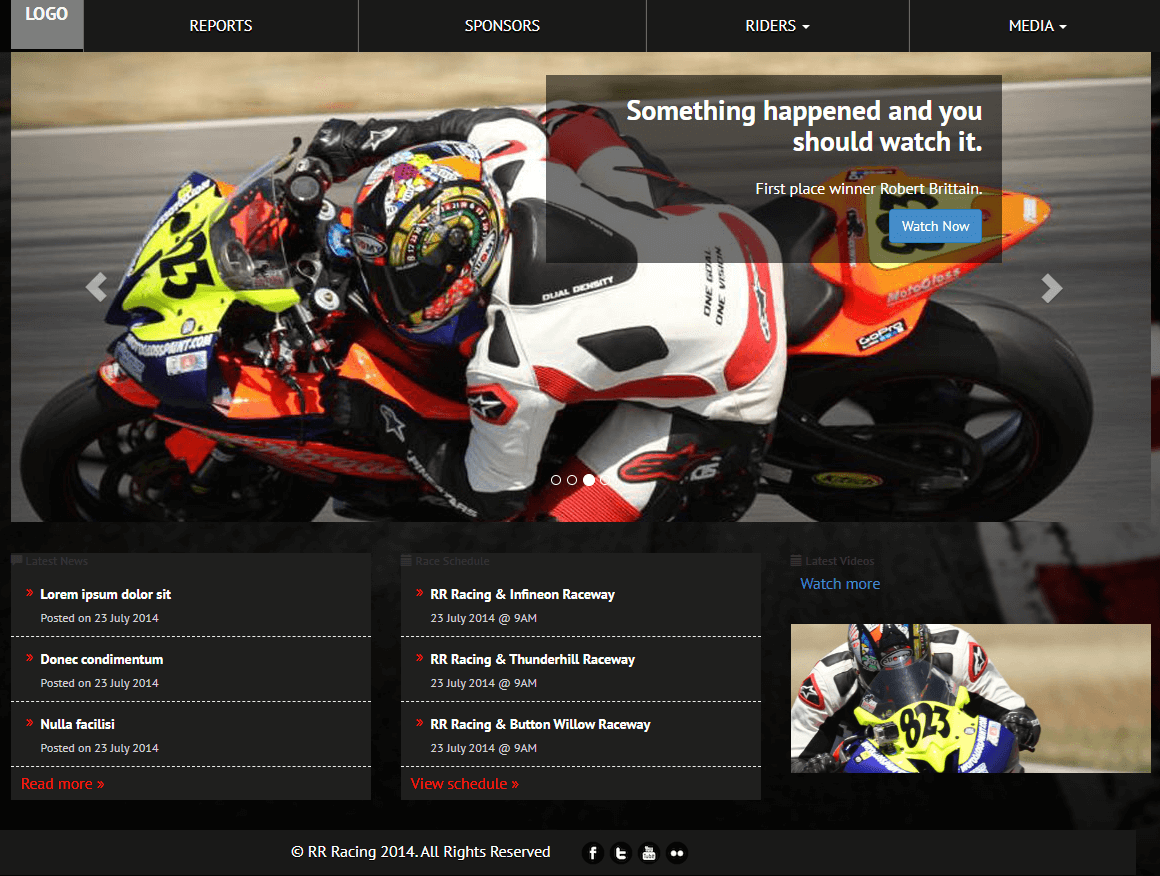This screenshot has width=1160, height=876.
Task: Click the YouTube icon in footer
Action: (649, 853)
